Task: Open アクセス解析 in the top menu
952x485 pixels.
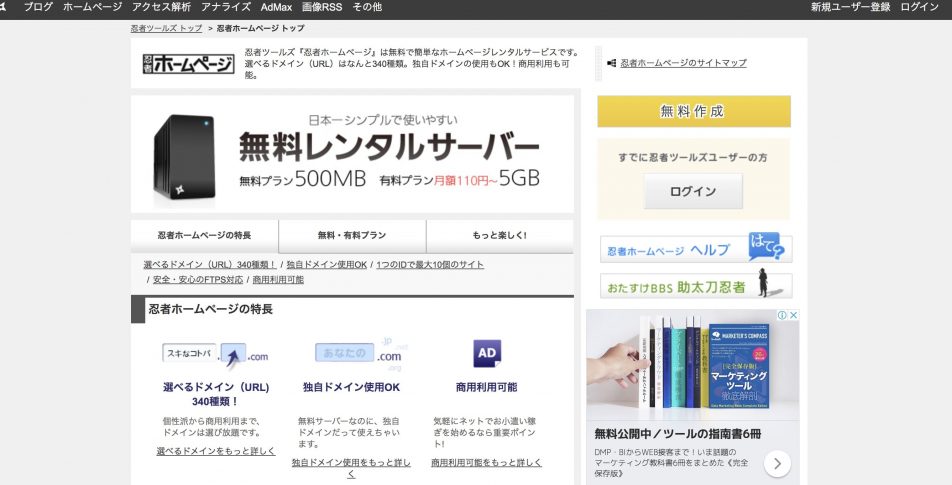Action: [x=161, y=7]
